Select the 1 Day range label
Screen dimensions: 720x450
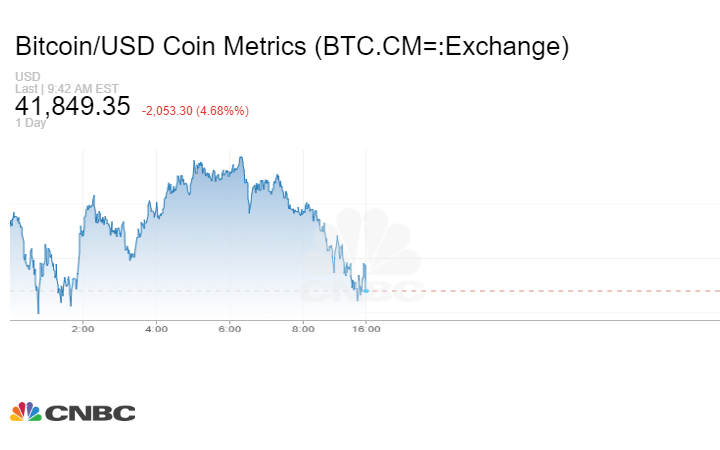click(30, 123)
